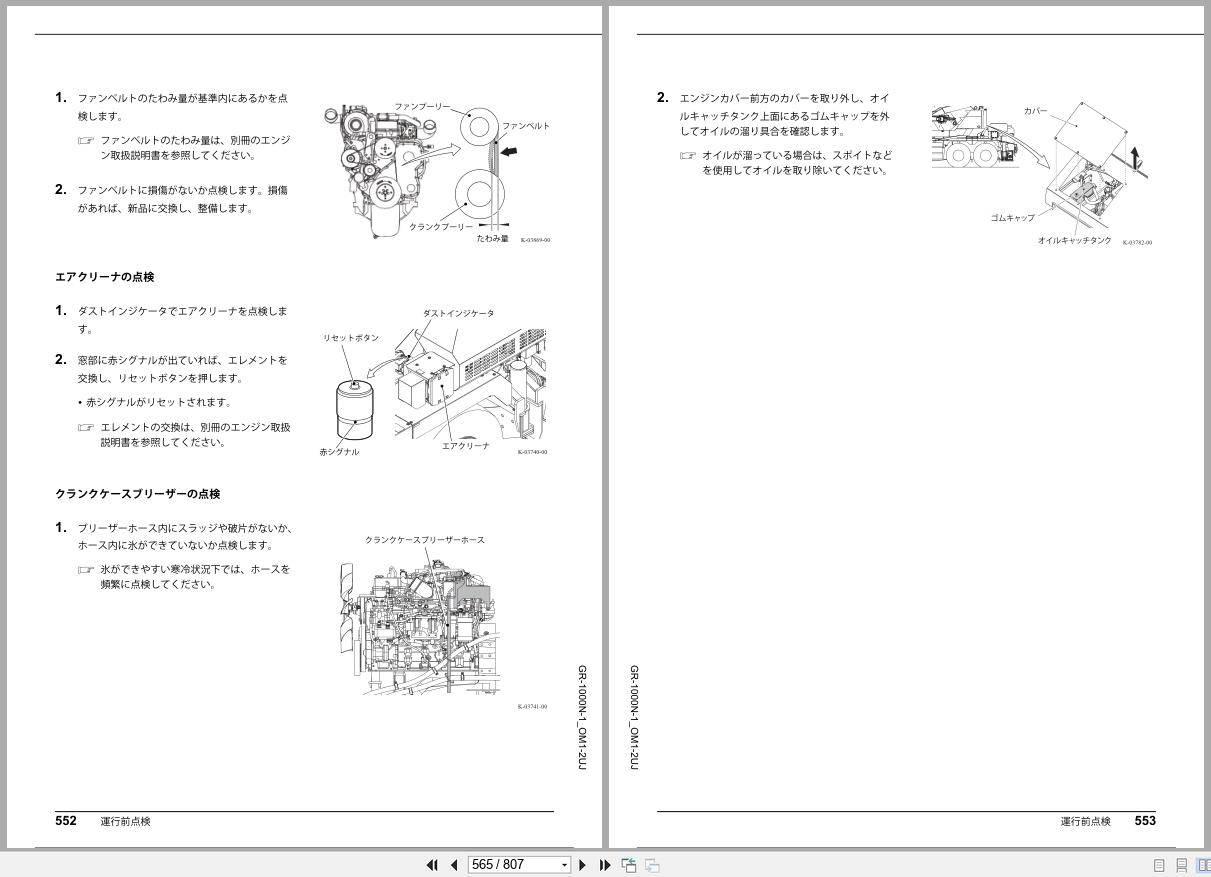Click label エアクリーナ in the diagram

click(x=466, y=446)
